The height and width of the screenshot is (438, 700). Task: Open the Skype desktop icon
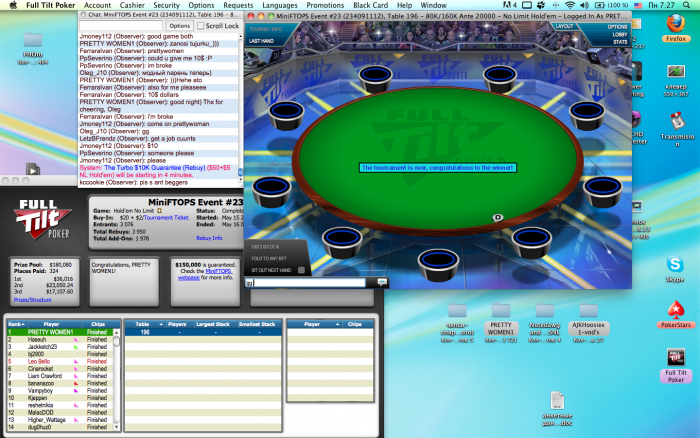[675, 267]
